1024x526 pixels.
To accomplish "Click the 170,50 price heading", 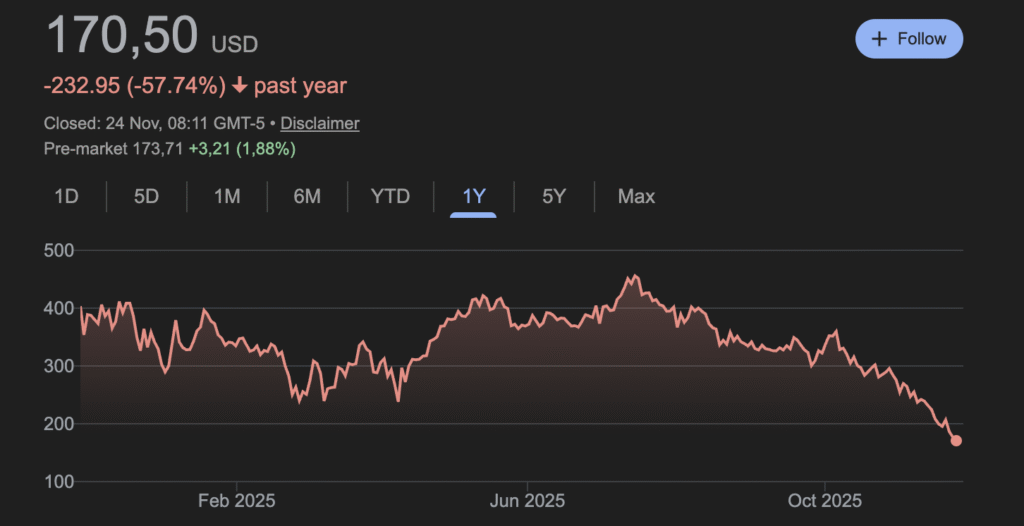I will [121, 36].
